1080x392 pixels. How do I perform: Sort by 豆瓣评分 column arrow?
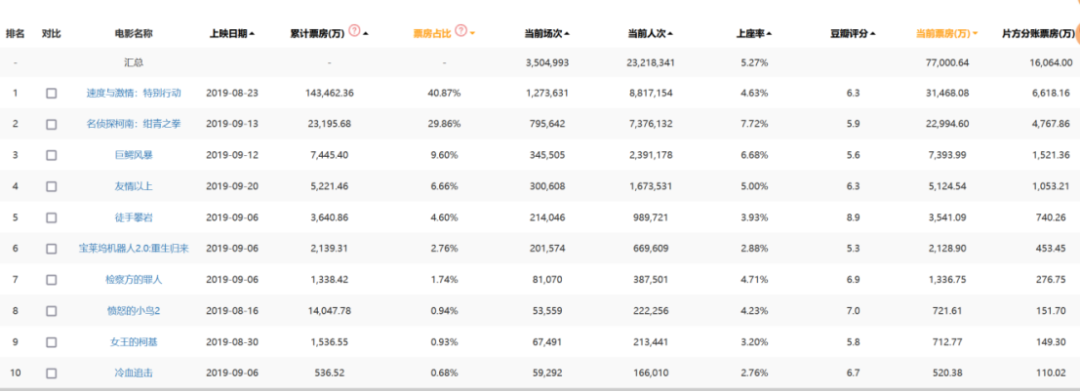[x=873, y=34]
